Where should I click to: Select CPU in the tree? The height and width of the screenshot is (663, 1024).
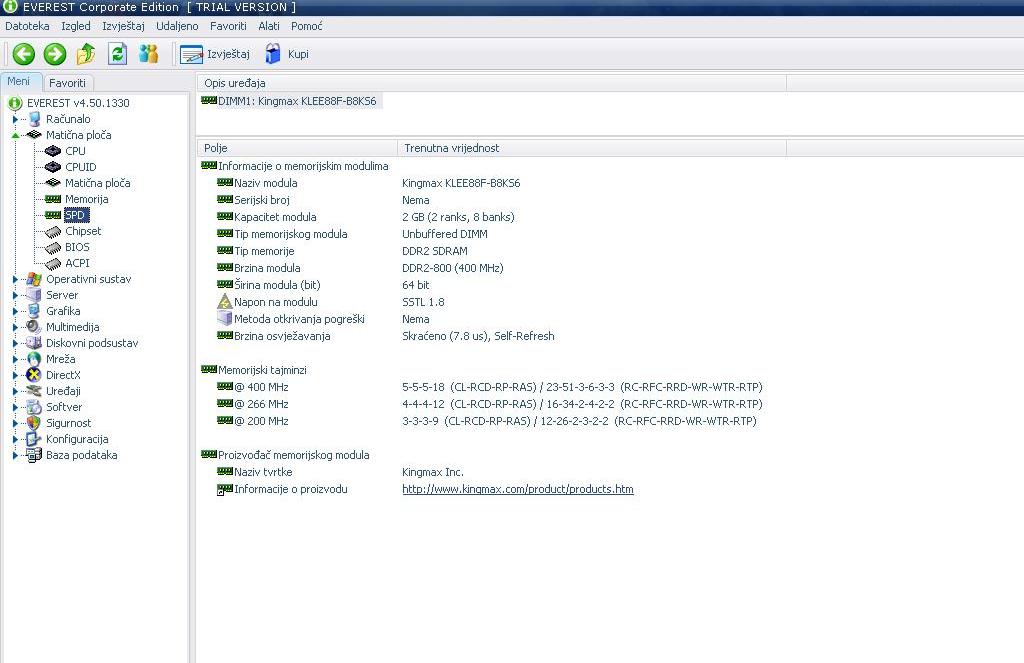(x=75, y=151)
